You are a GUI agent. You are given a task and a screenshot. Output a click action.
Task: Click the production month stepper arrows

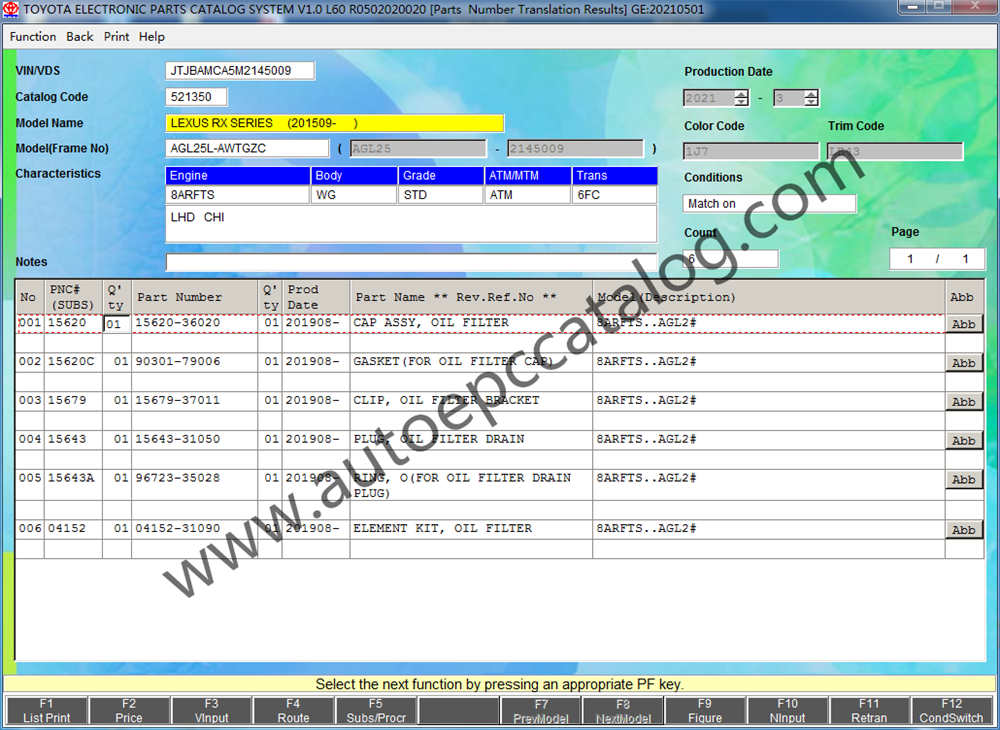click(x=811, y=98)
